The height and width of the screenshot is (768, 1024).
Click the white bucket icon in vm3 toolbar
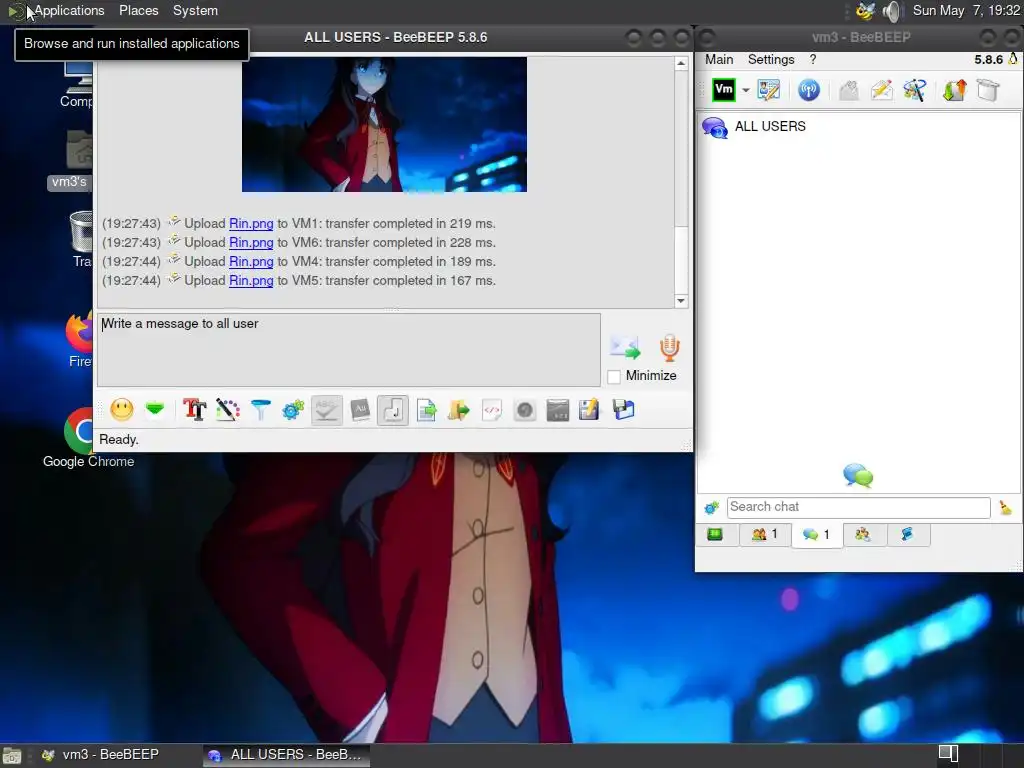tap(988, 89)
